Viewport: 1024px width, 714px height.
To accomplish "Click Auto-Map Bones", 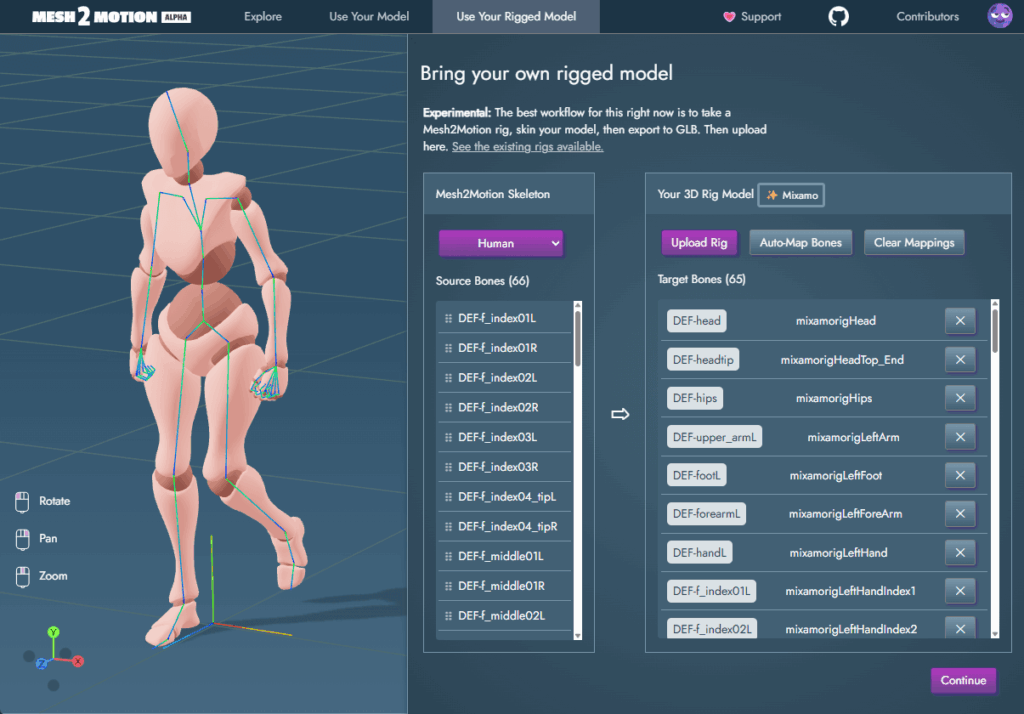I will click(x=800, y=242).
